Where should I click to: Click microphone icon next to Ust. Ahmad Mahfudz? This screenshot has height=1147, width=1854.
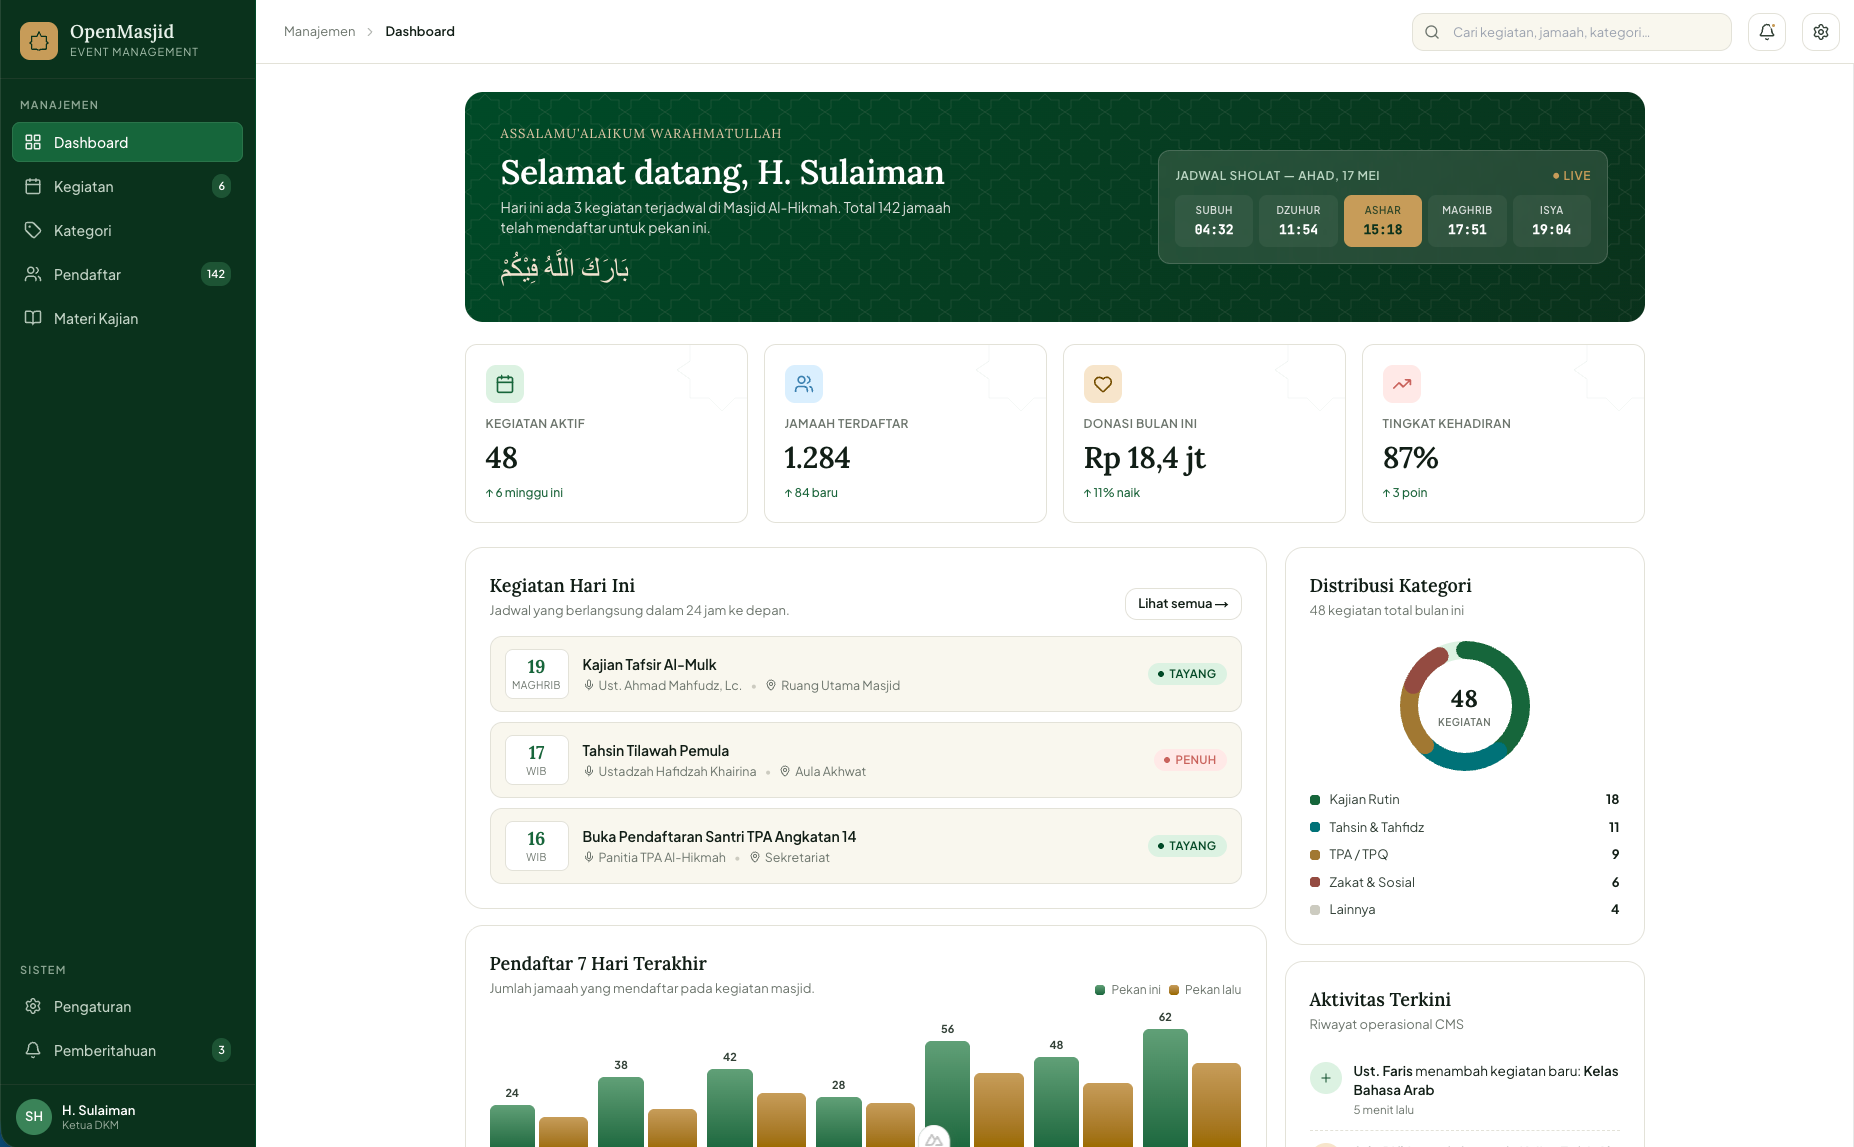(x=589, y=686)
